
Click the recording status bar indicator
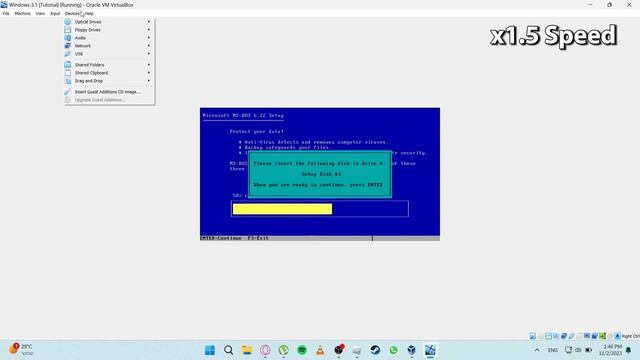595,336
